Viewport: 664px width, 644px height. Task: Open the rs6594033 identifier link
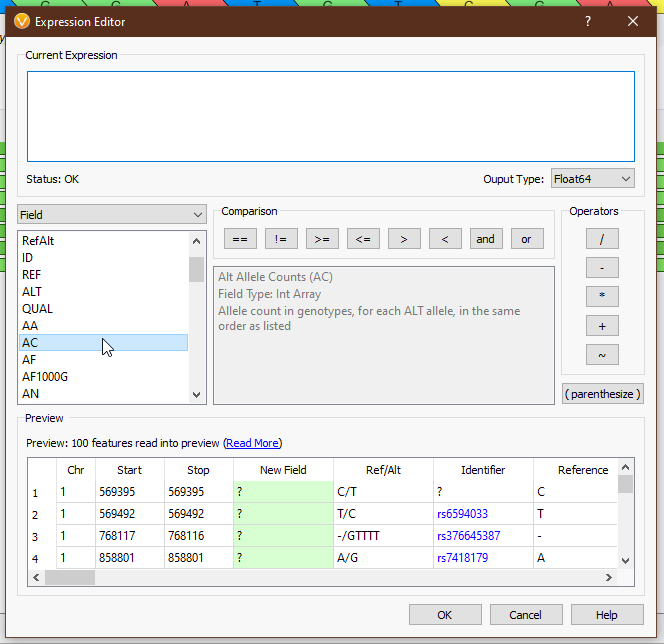[x=462, y=514]
